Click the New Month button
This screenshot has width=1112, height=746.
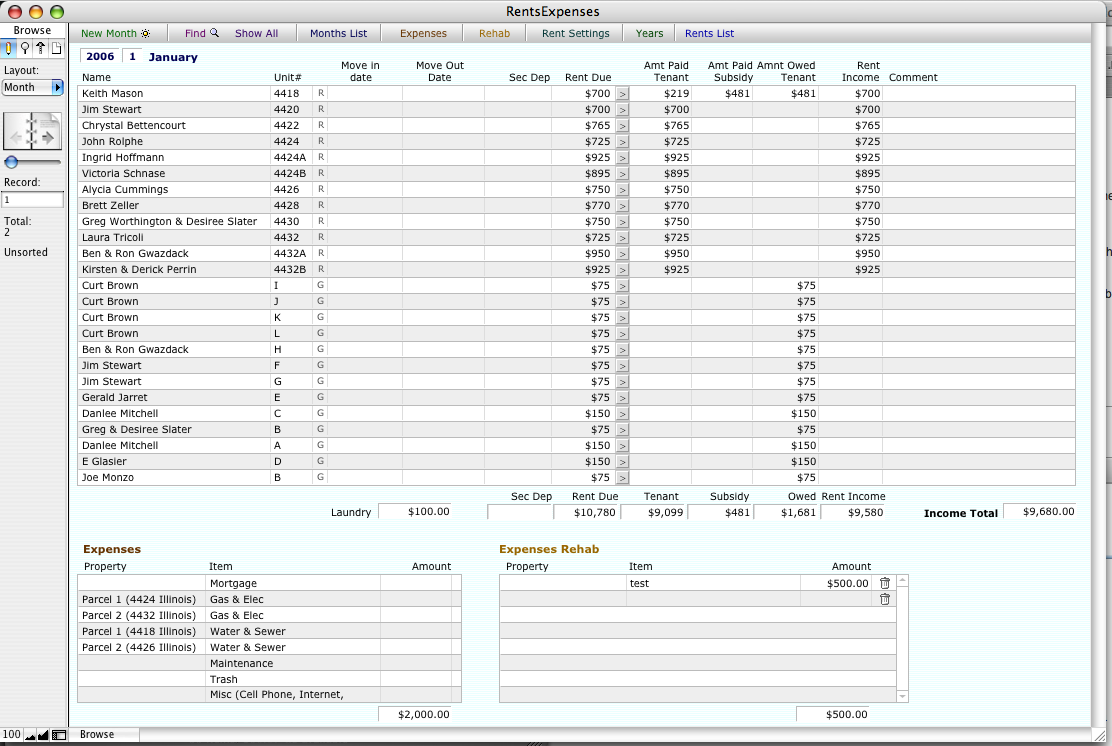pyautogui.click(x=115, y=33)
